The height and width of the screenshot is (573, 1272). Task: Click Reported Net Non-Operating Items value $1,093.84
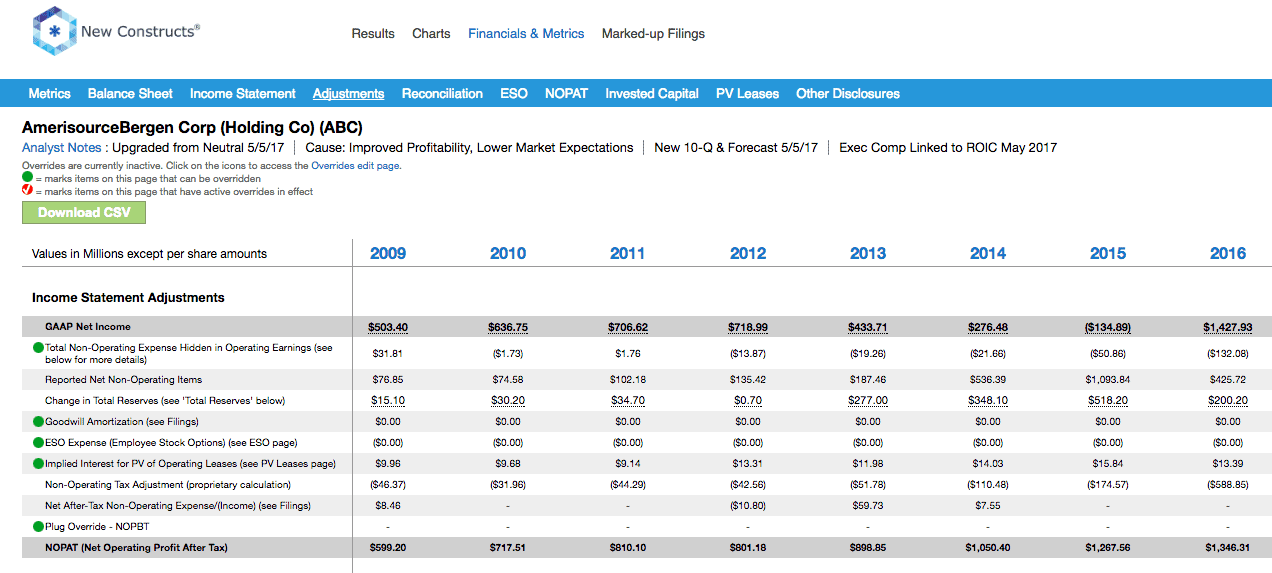click(1108, 380)
